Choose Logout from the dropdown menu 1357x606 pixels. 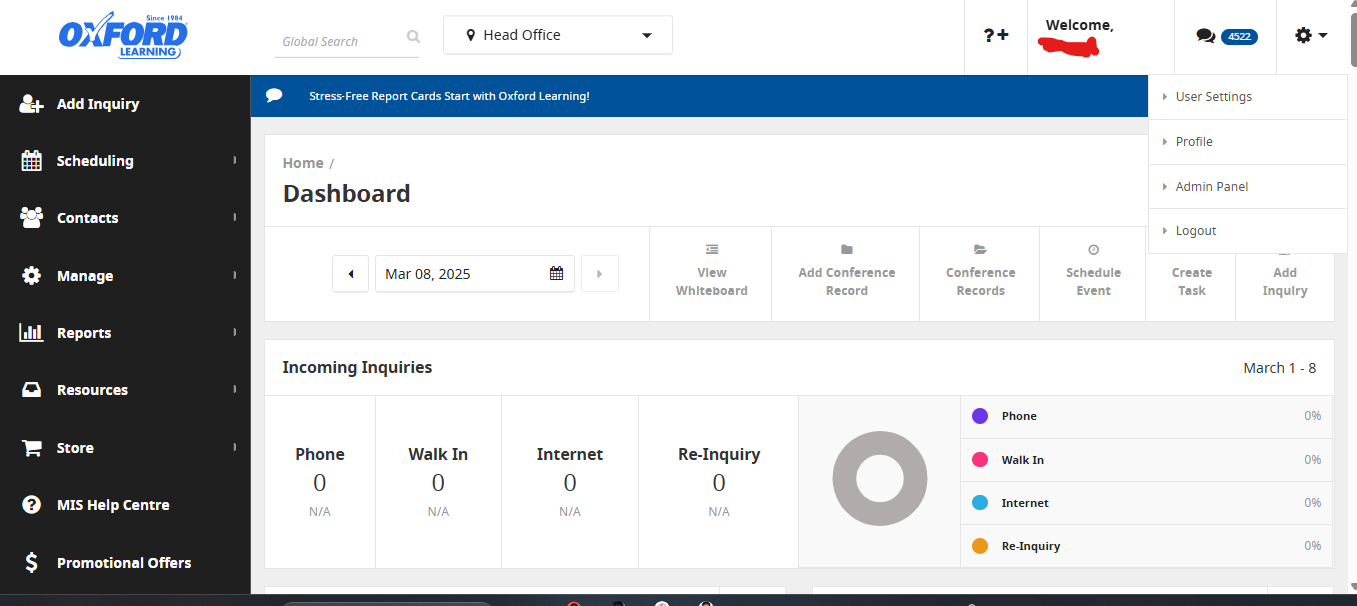click(x=1248, y=231)
